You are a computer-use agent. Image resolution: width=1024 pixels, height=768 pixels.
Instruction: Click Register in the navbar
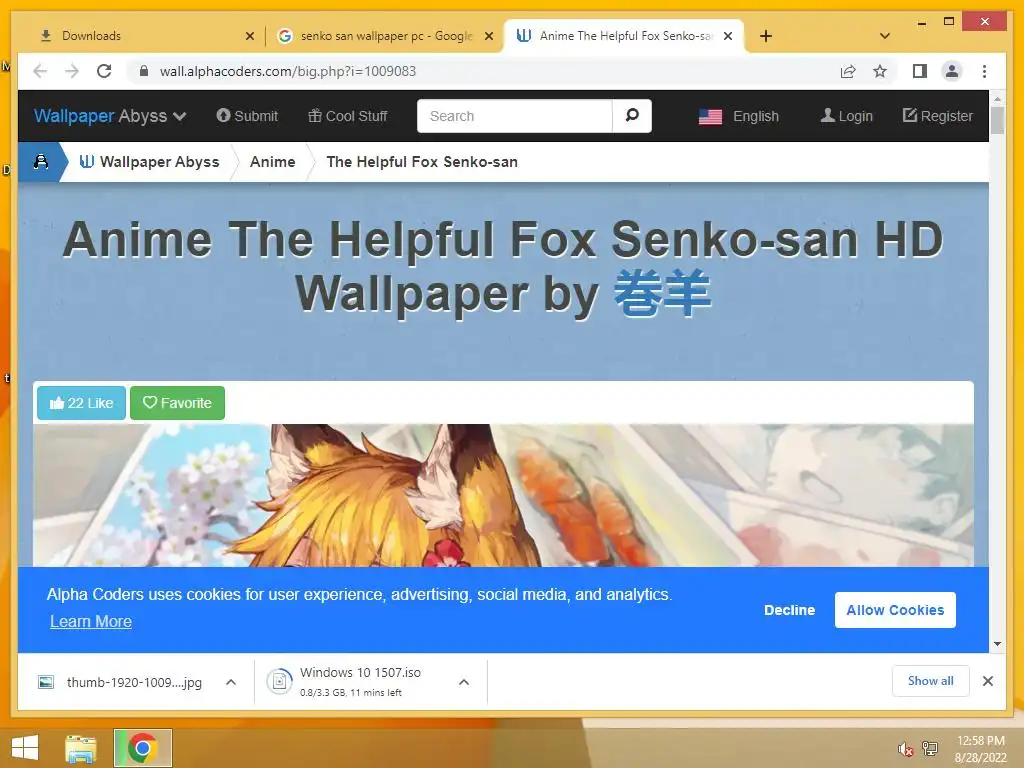point(938,116)
